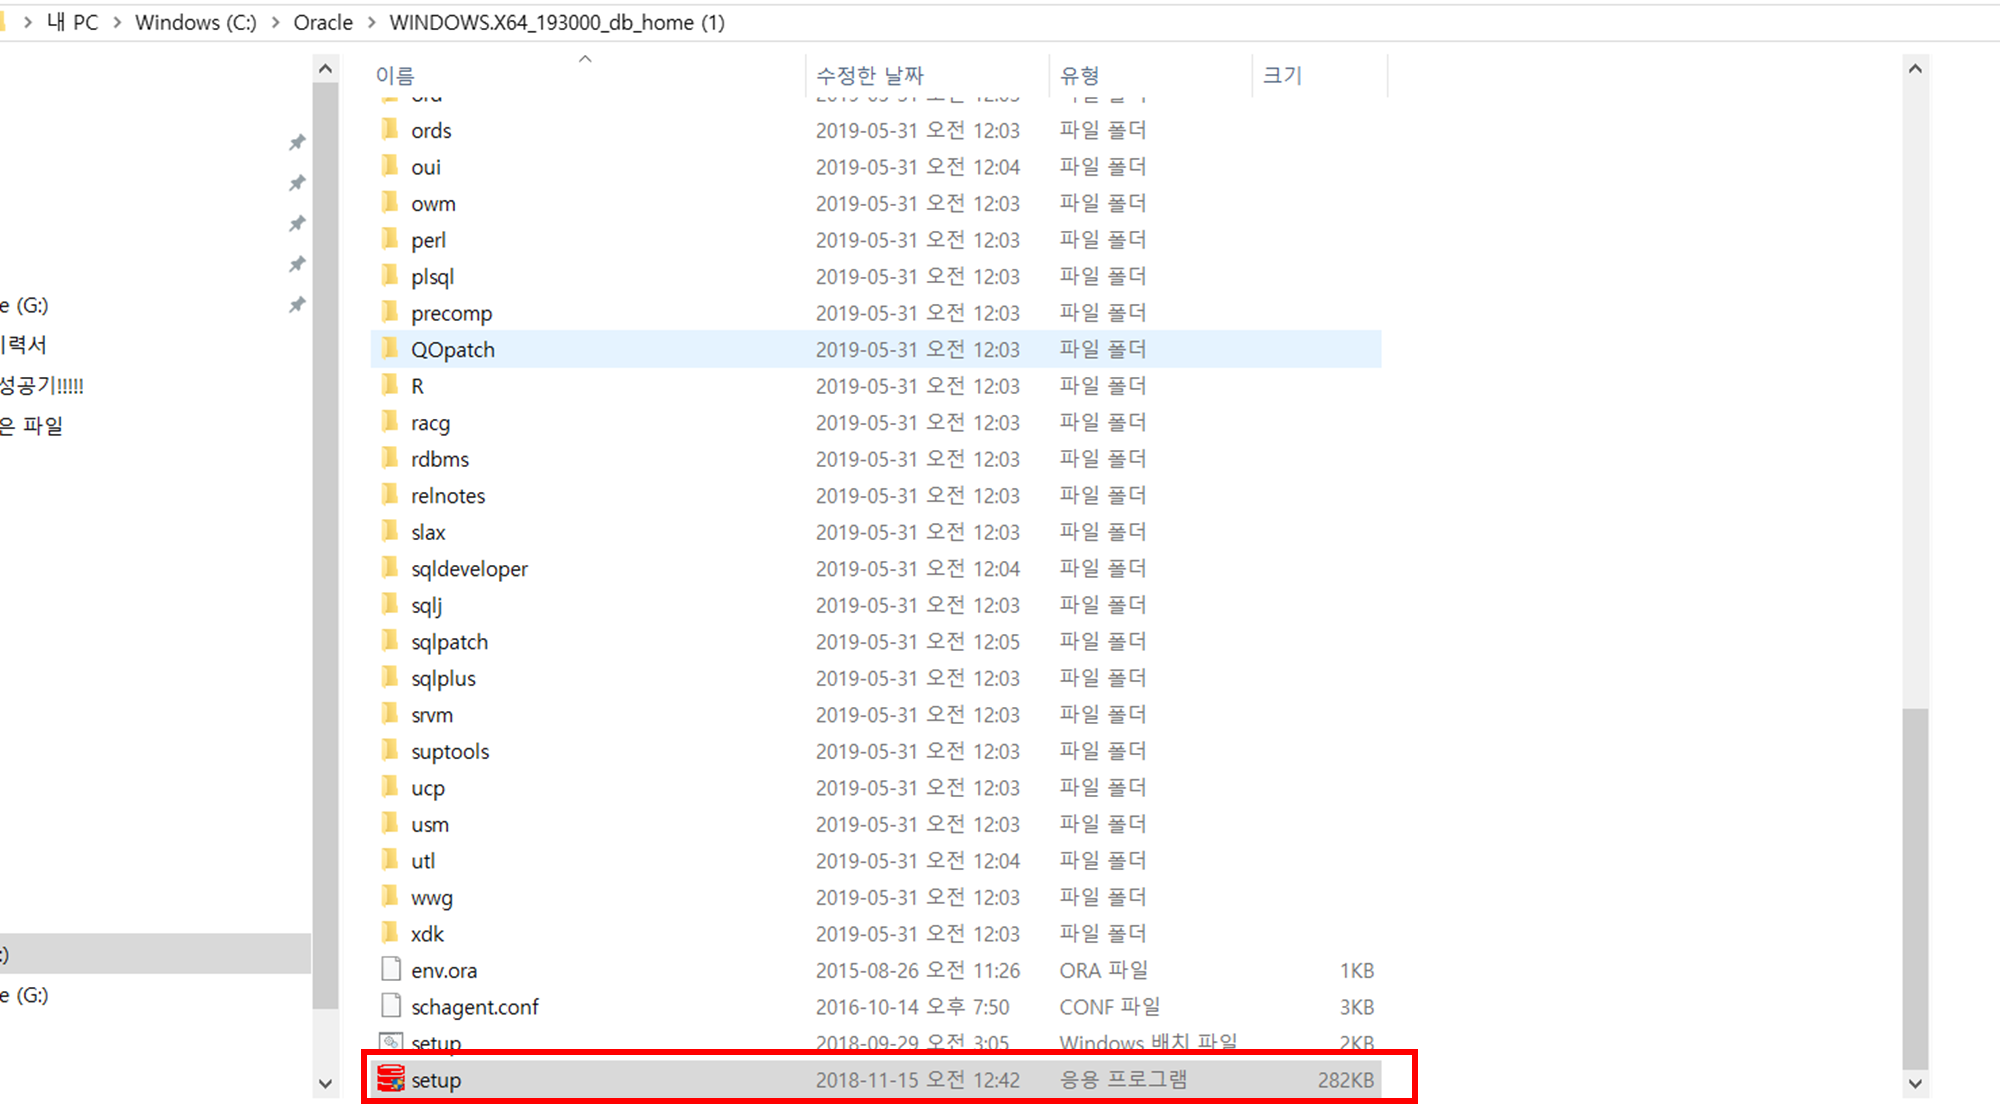
Task: Click the file list scroll-down arrow
Action: (1915, 1083)
